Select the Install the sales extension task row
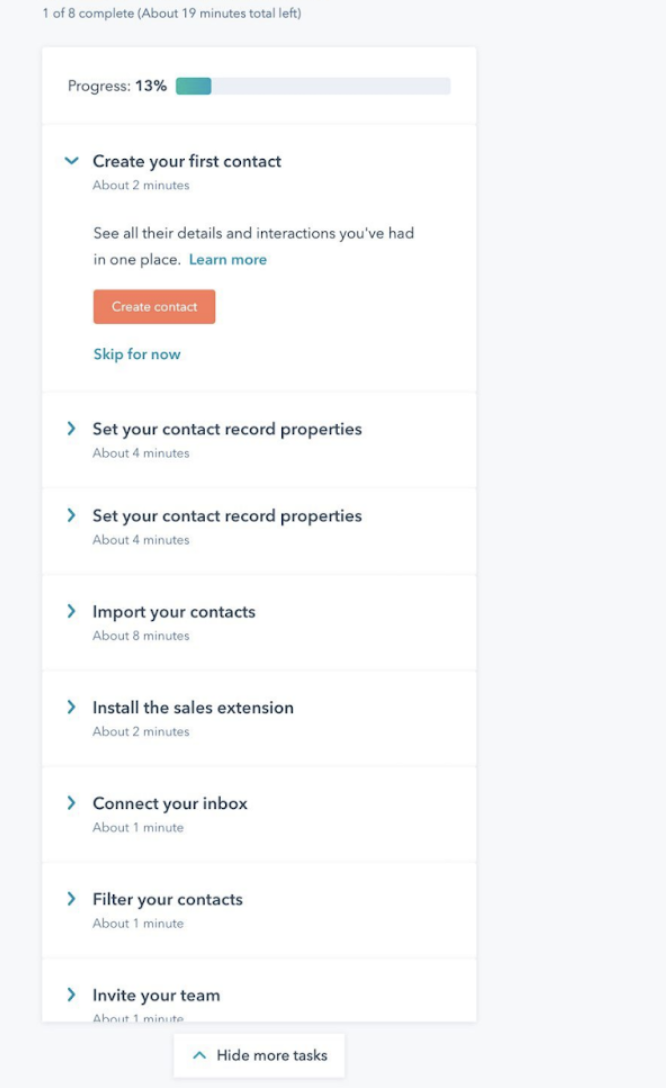 point(193,707)
